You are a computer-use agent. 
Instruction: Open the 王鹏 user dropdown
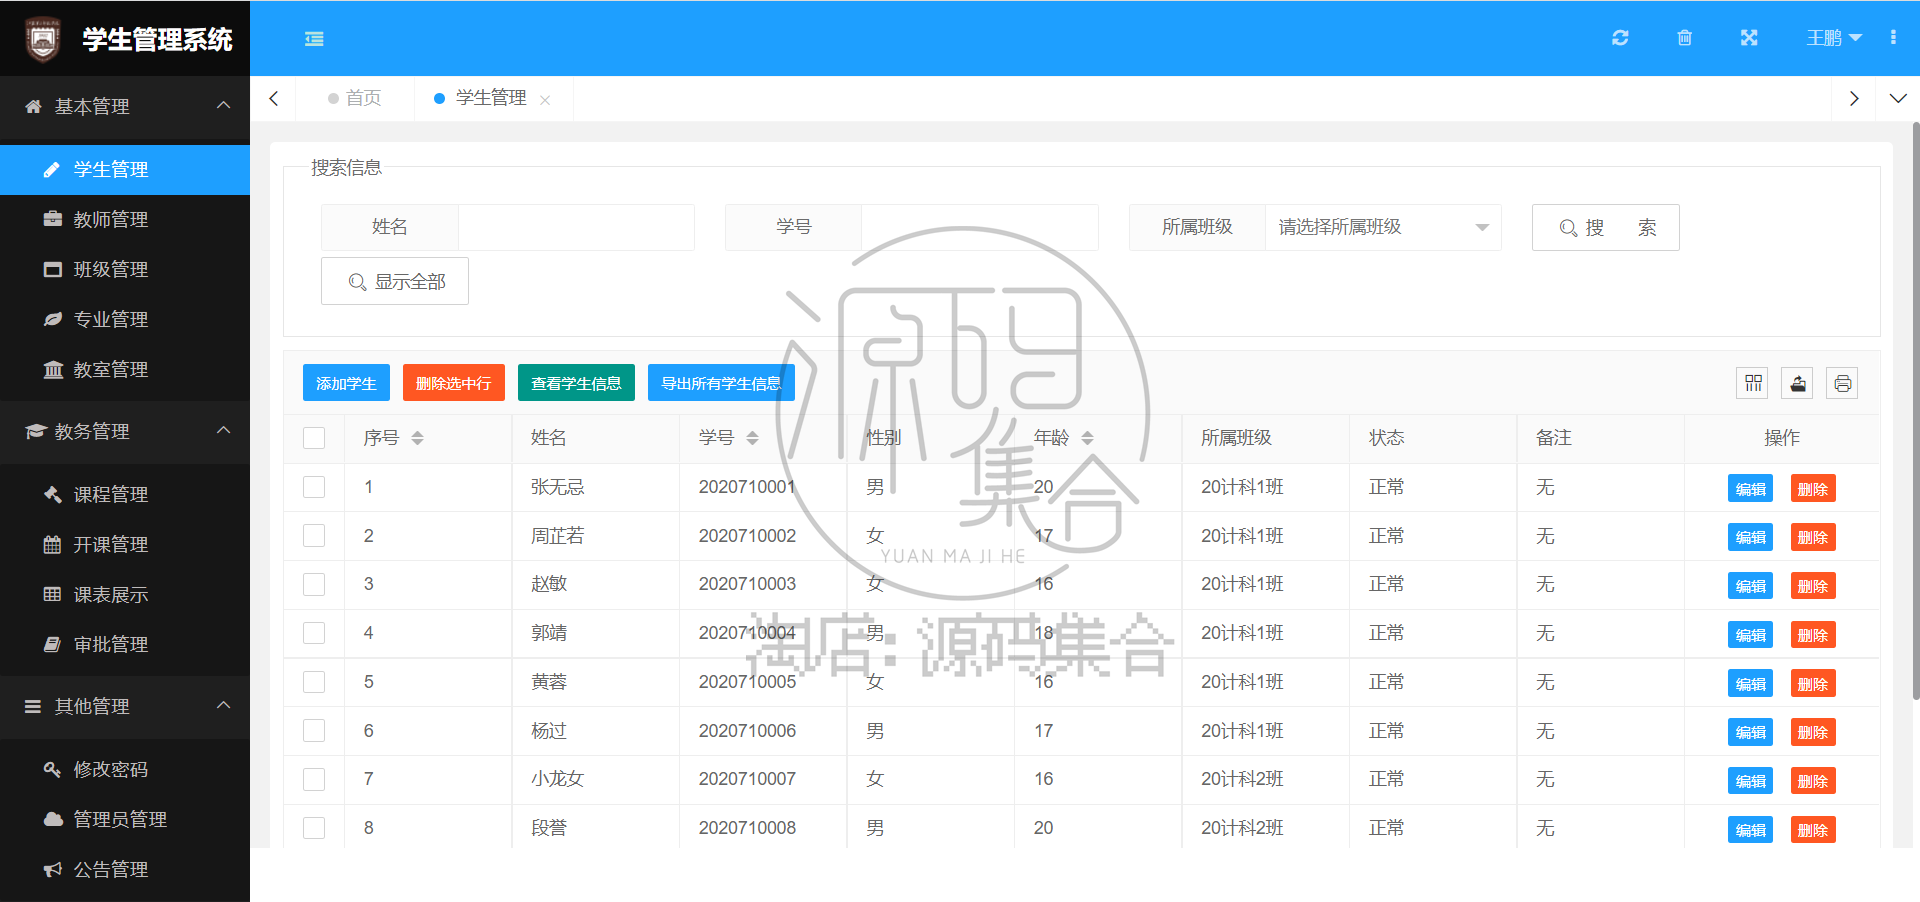tap(1834, 38)
